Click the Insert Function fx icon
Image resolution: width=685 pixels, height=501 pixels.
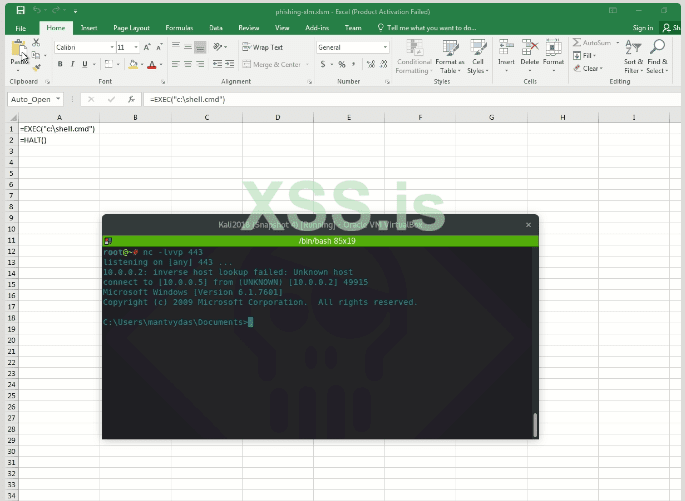tap(131, 99)
